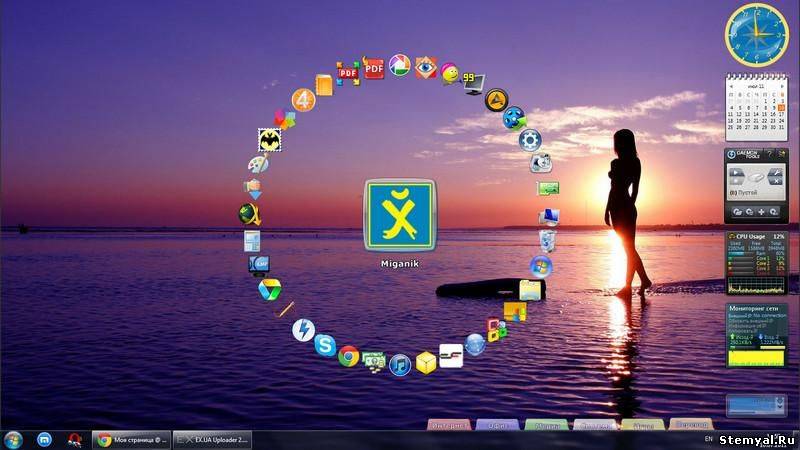800x450 pixels.
Task: Switch to Chrome Моя страница taskbar window
Action: [132, 440]
